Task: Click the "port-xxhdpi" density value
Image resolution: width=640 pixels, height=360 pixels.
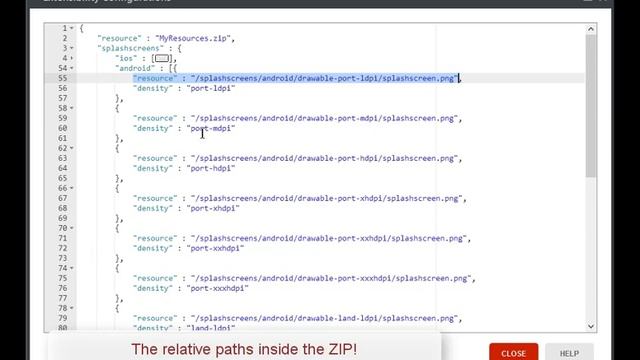Action: pos(216,248)
